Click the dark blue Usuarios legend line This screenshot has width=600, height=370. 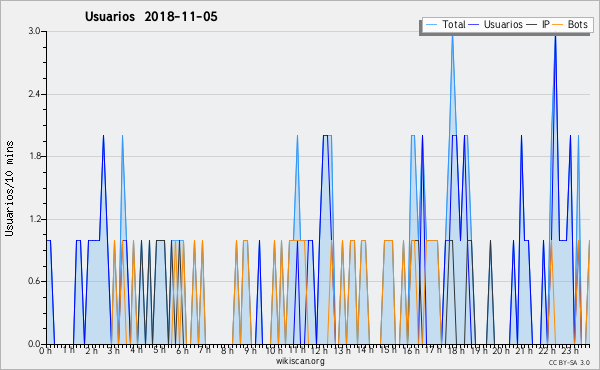[474, 25]
